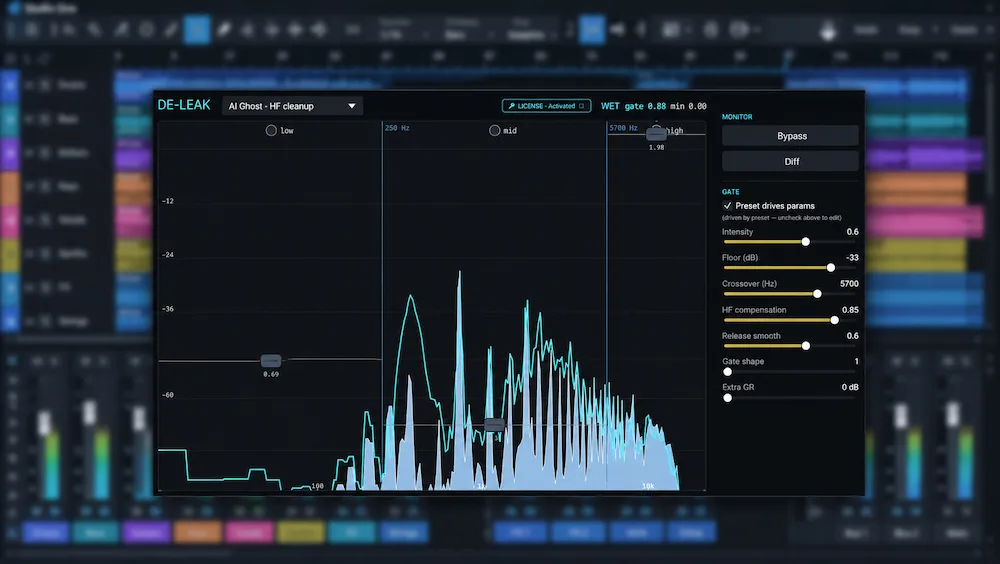
Task: Click the Release smooth value 0.6
Action: pos(852,336)
